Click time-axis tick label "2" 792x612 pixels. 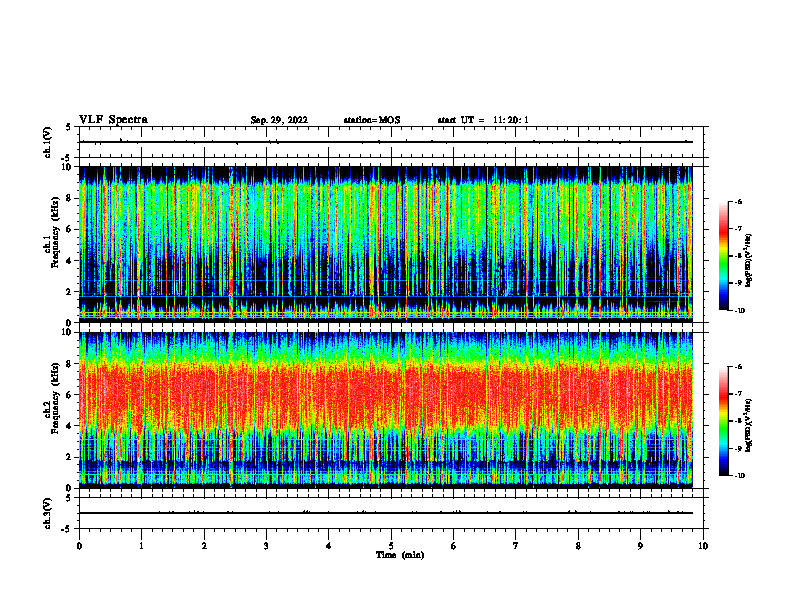(x=204, y=546)
